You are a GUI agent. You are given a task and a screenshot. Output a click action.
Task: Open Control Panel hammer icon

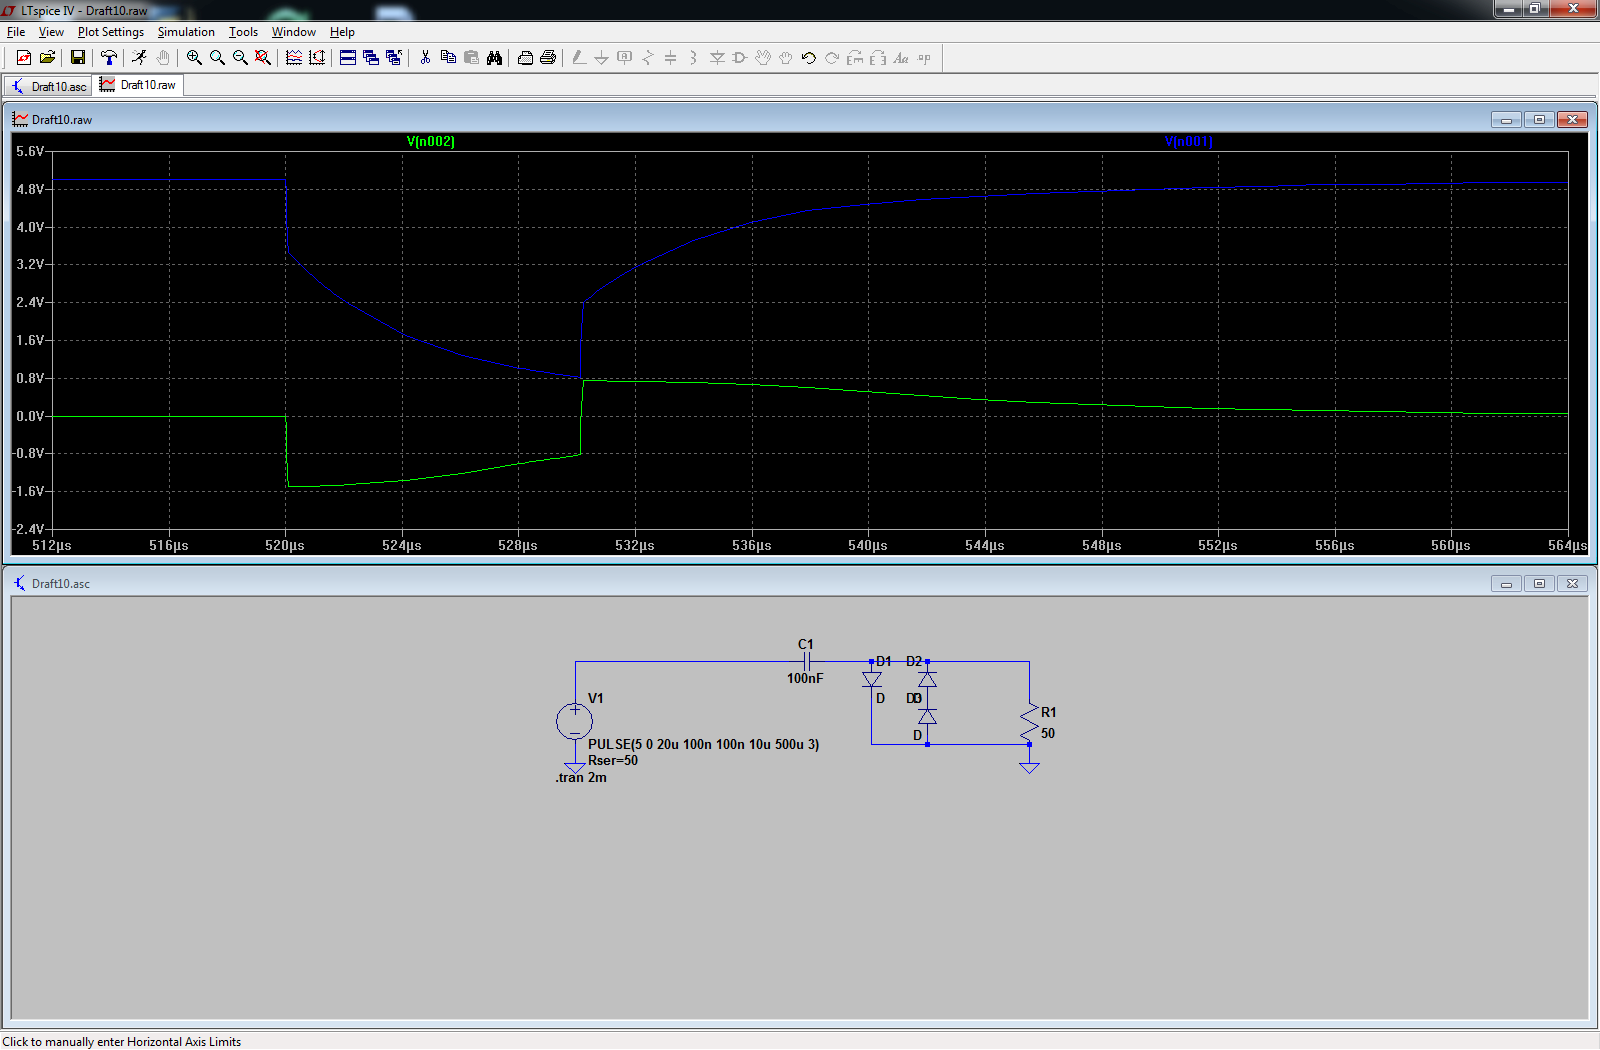coord(109,58)
